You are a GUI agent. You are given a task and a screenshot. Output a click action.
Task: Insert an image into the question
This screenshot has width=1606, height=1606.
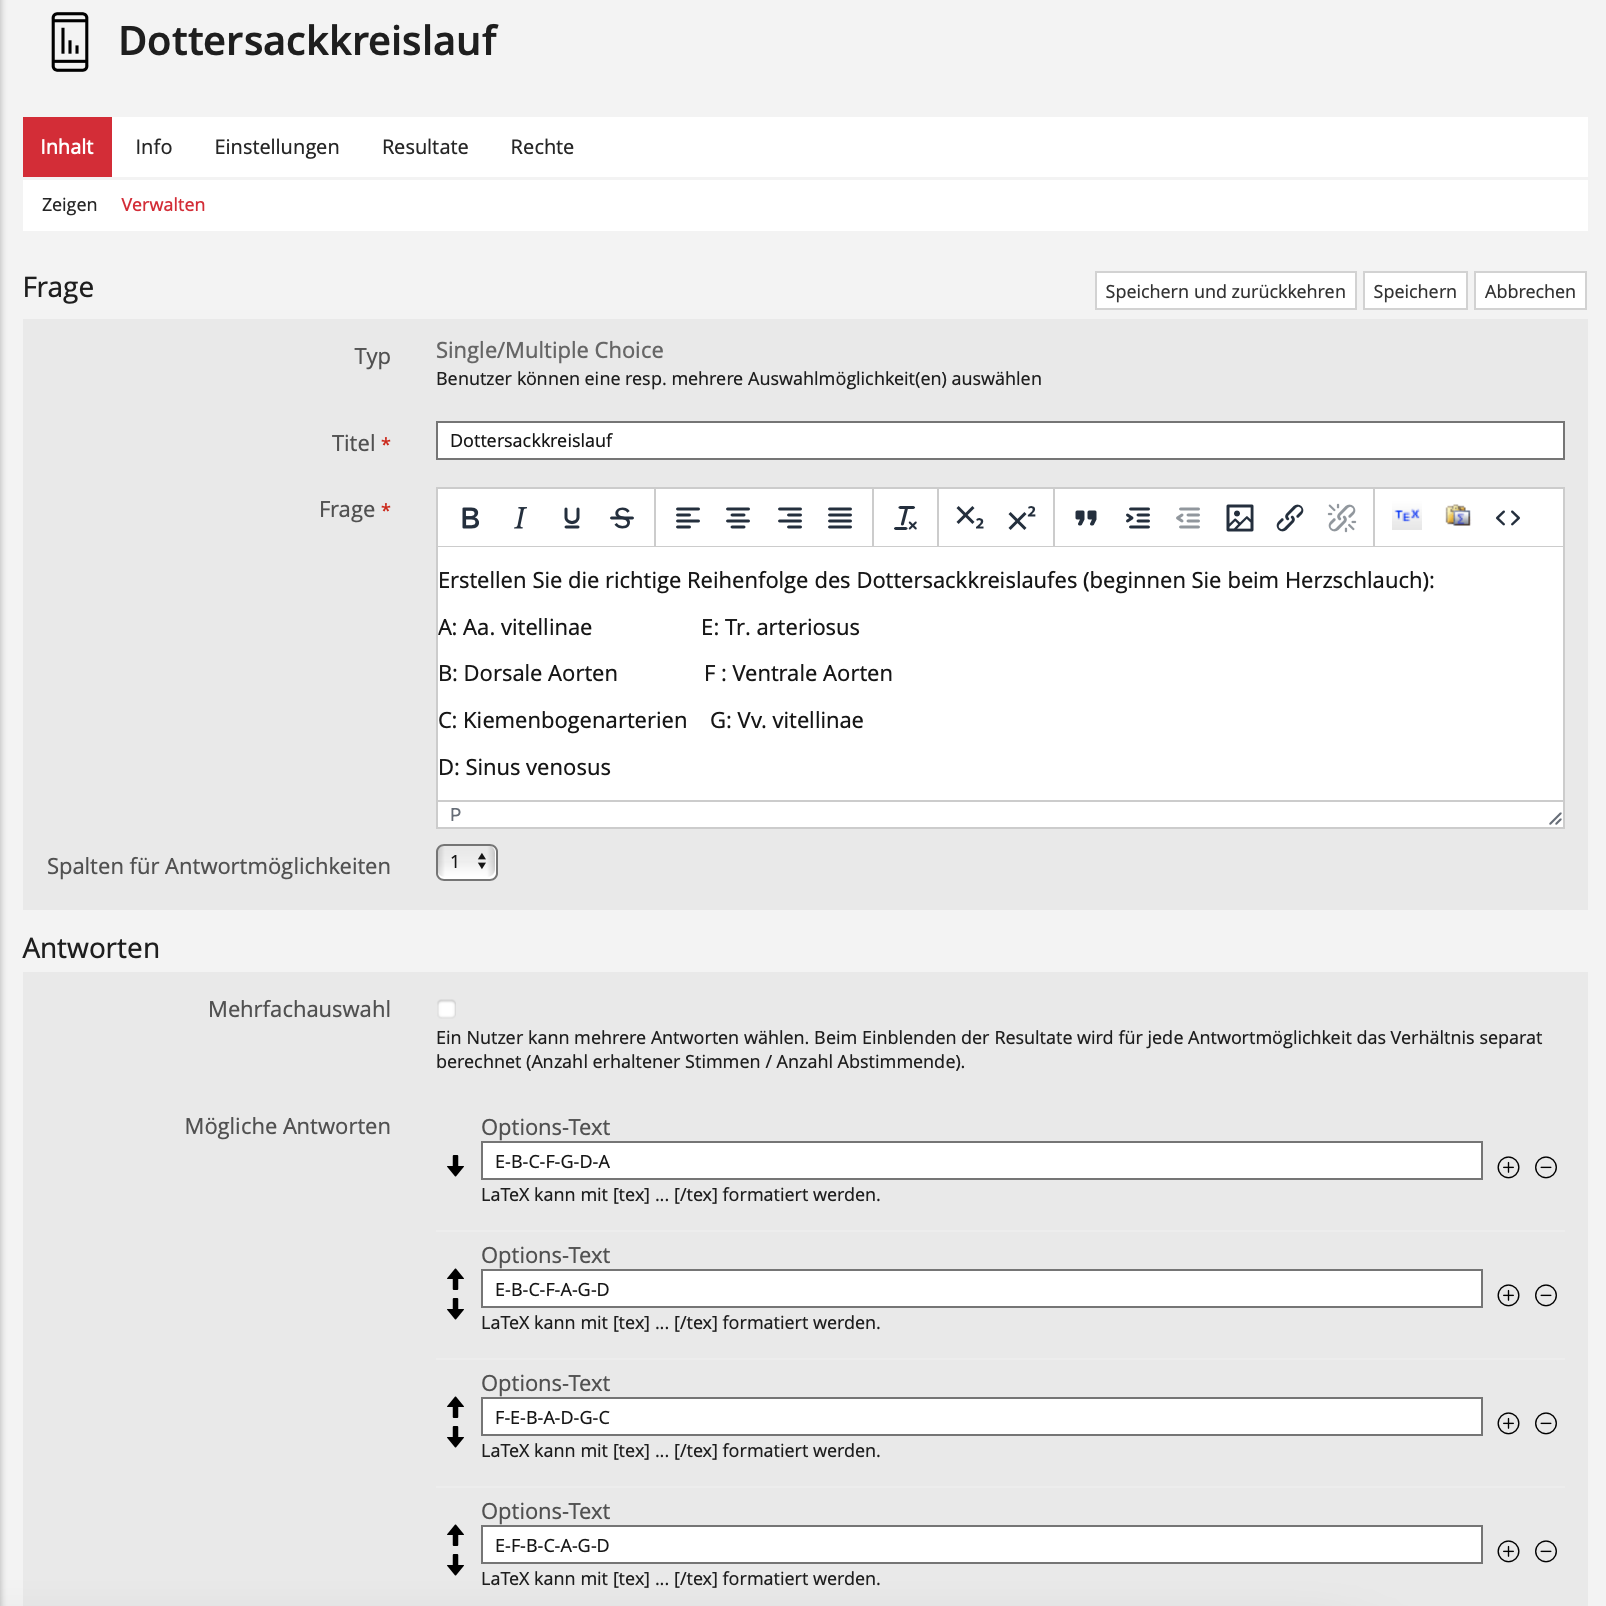tap(1239, 518)
